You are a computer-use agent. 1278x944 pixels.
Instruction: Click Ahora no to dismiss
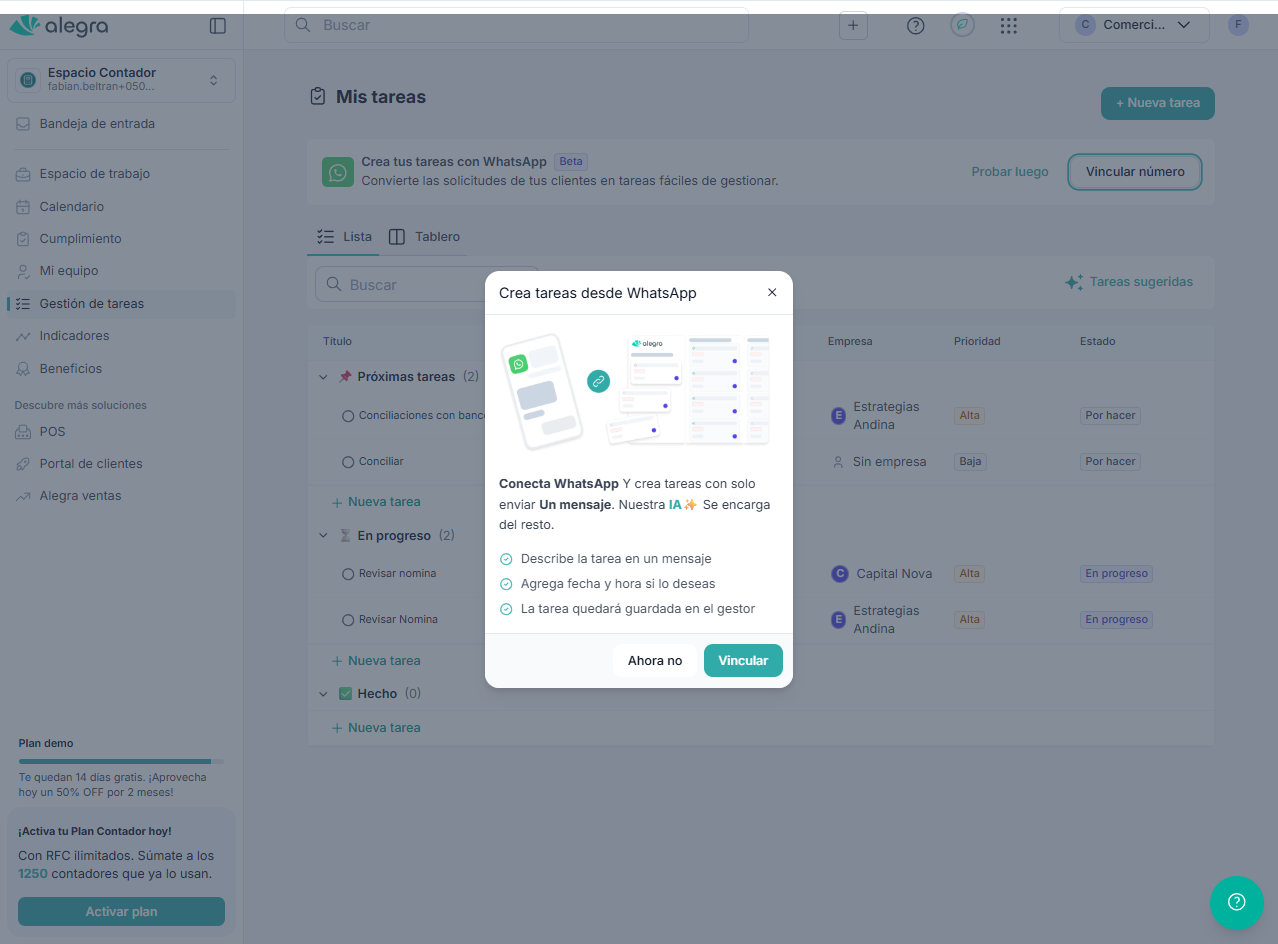[654, 660]
